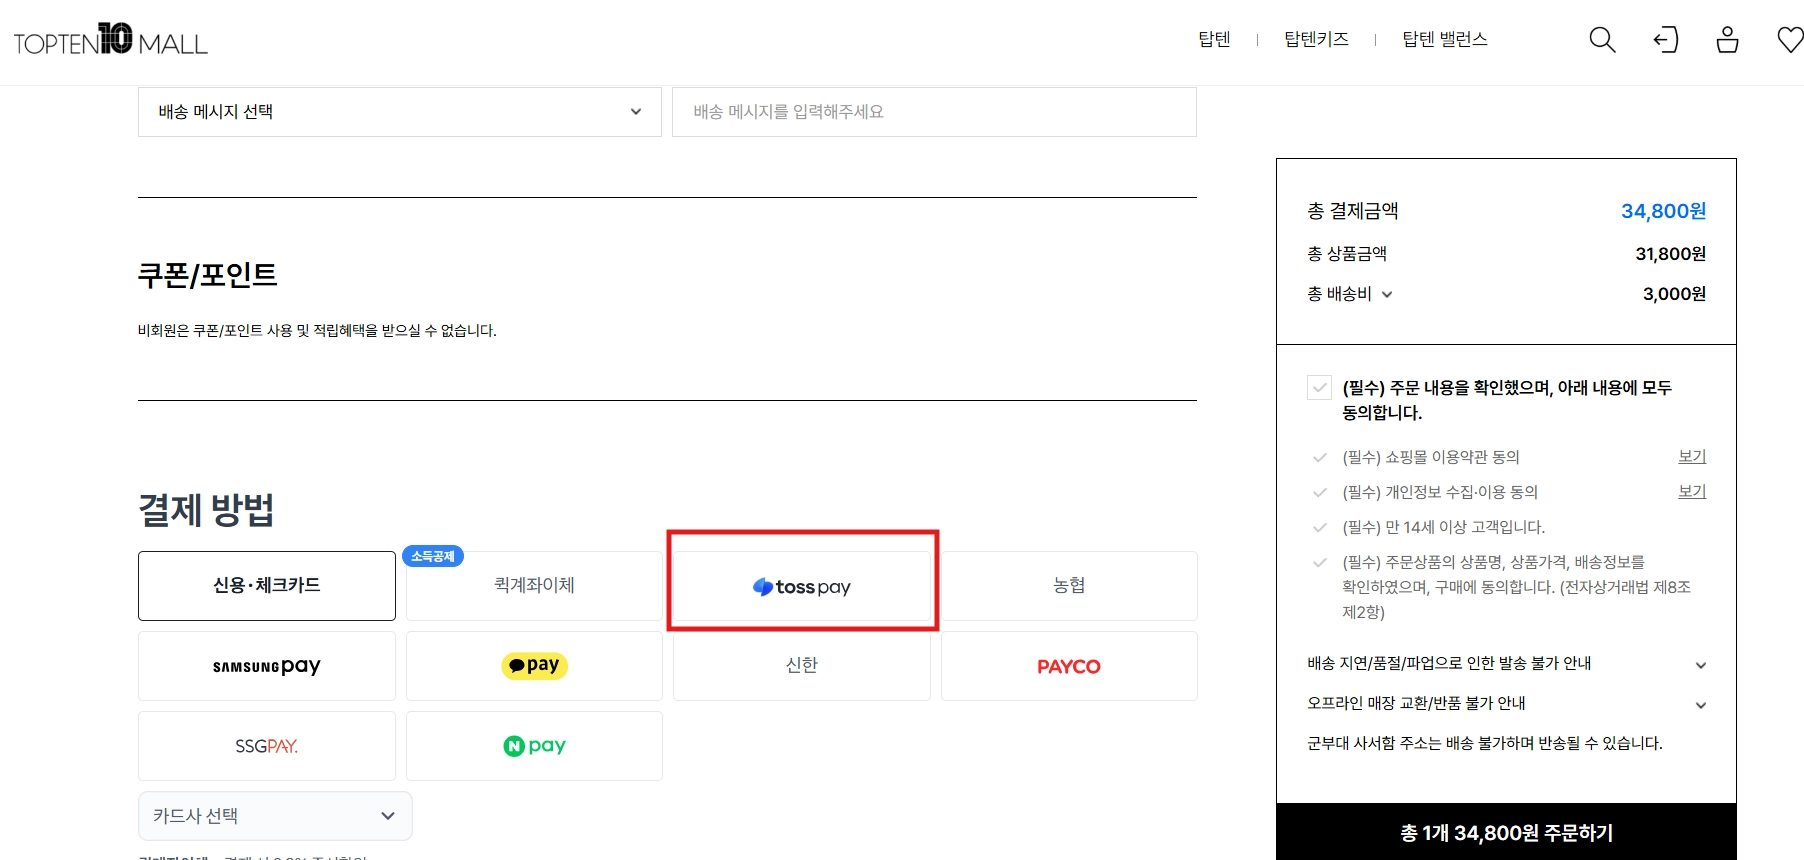Select 신용·체크카드 payment method
The height and width of the screenshot is (860, 1804).
click(267, 586)
